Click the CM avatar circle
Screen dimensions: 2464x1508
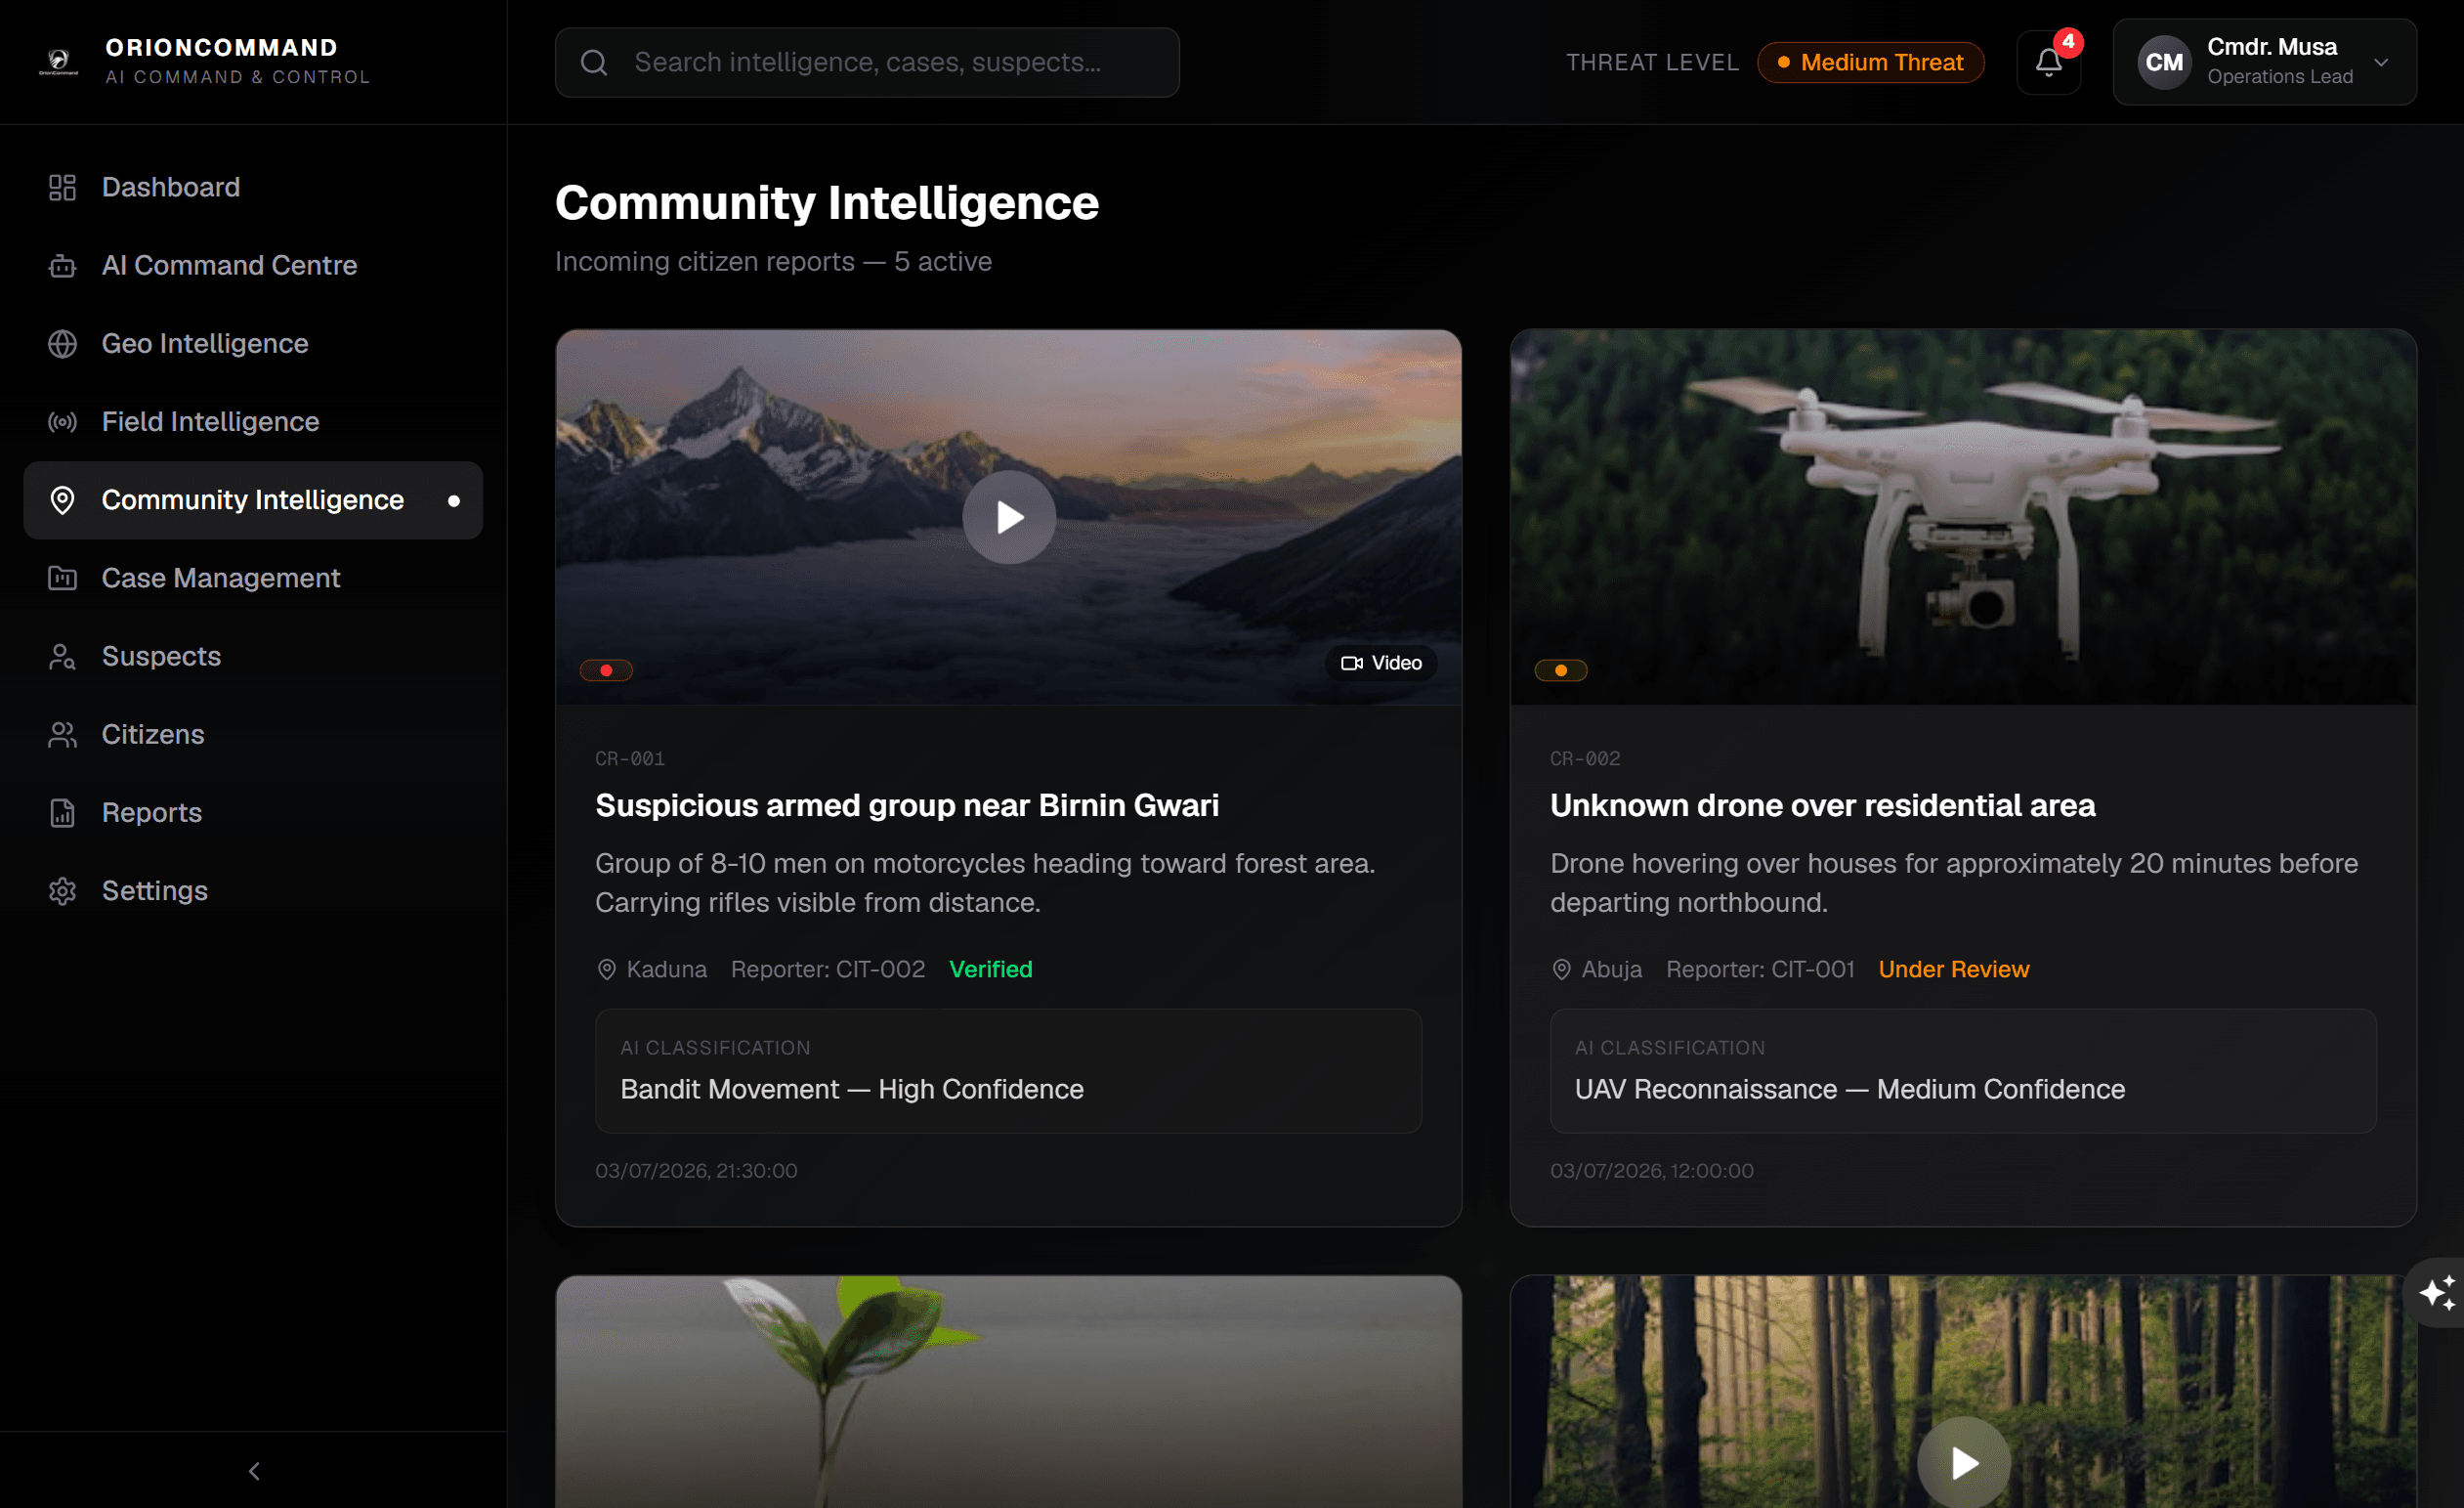pos(2164,62)
